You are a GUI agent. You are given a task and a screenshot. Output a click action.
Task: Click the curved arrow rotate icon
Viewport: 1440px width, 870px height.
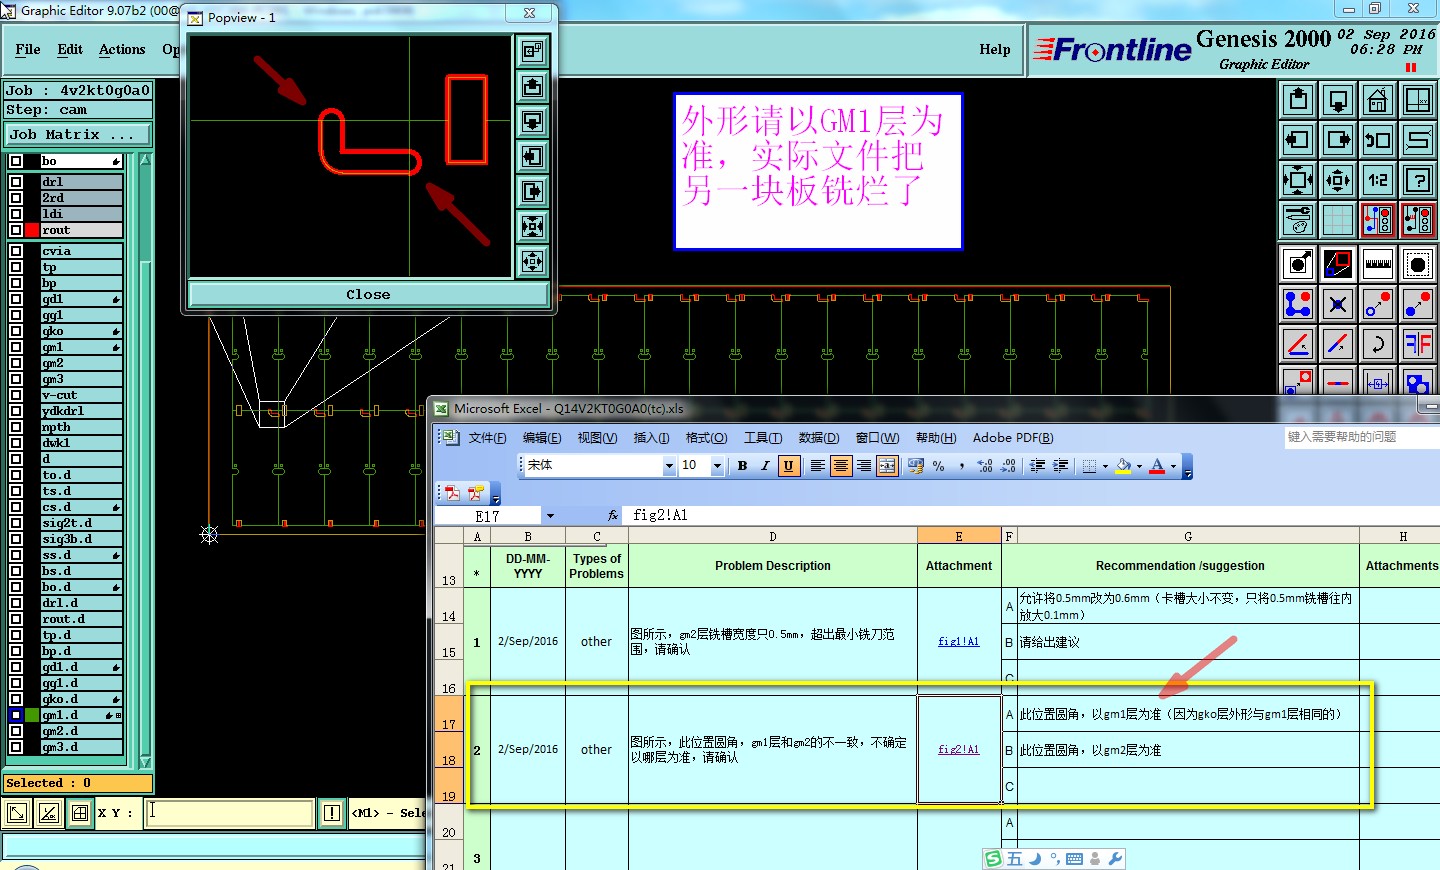pyautogui.click(x=1378, y=344)
